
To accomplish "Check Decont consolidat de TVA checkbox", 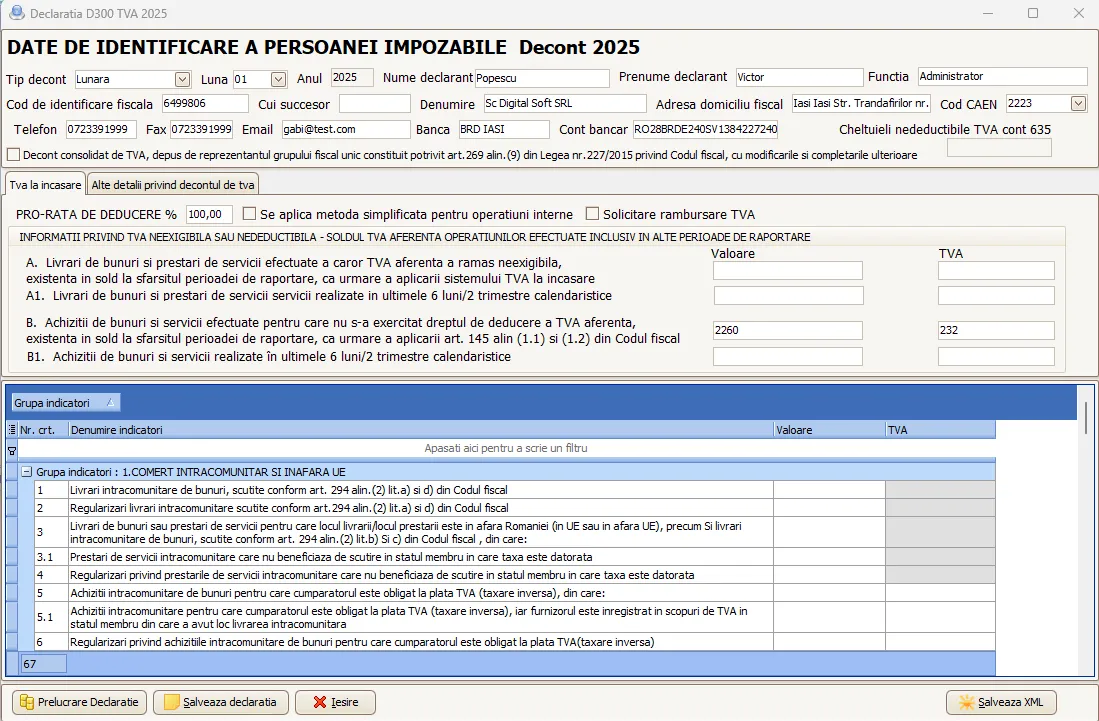I will 13,154.
